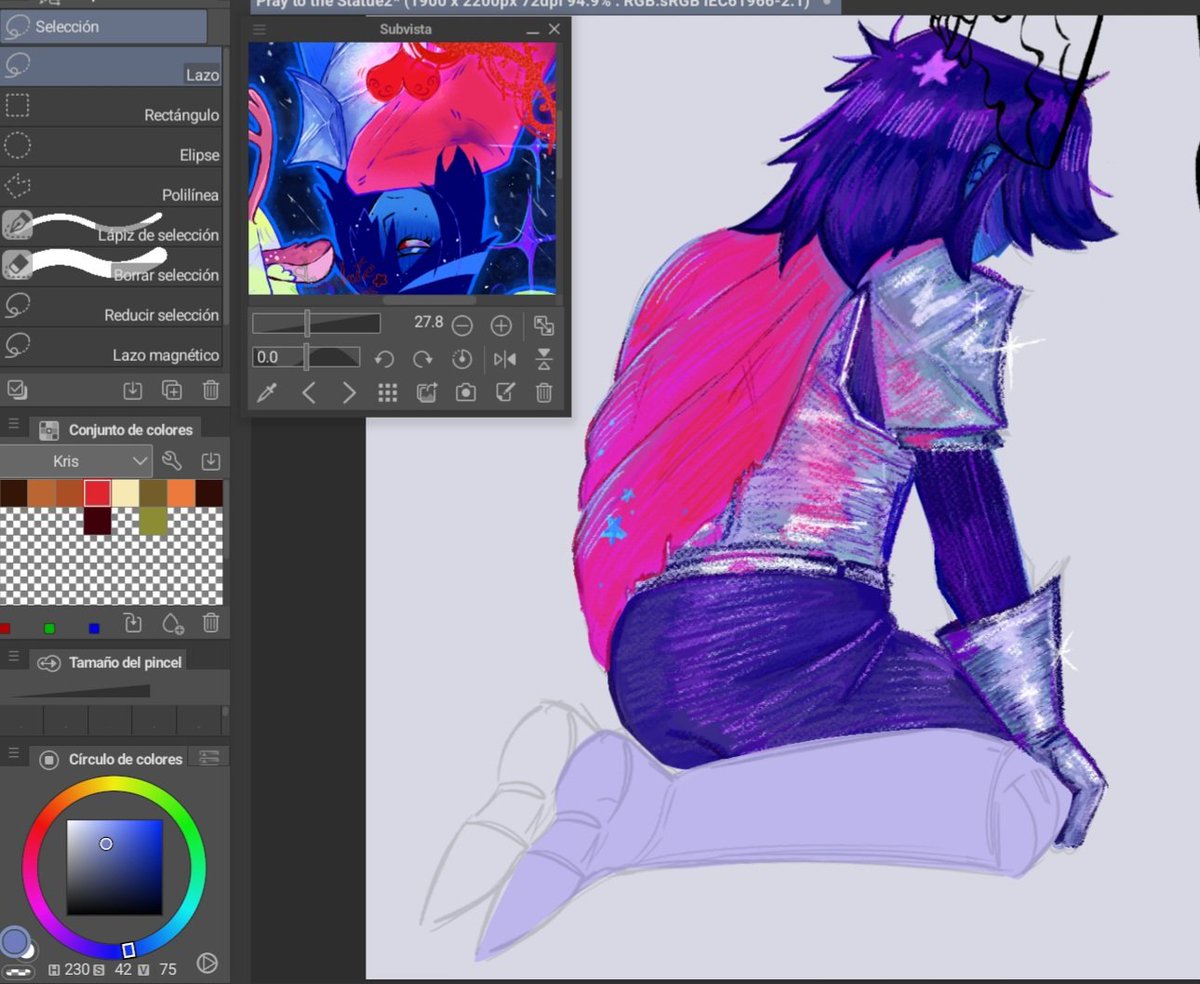The width and height of the screenshot is (1200, 984).
Task: Switch to the color slider tab icon
Action: (210, 757)
